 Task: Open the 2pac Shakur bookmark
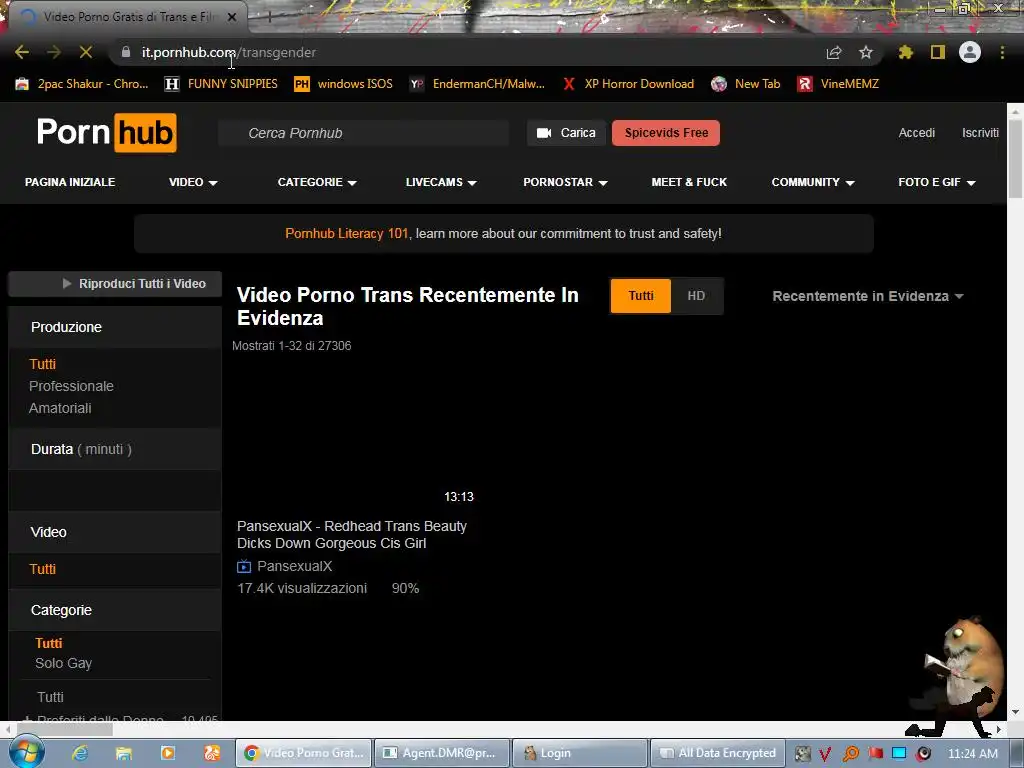82,84
